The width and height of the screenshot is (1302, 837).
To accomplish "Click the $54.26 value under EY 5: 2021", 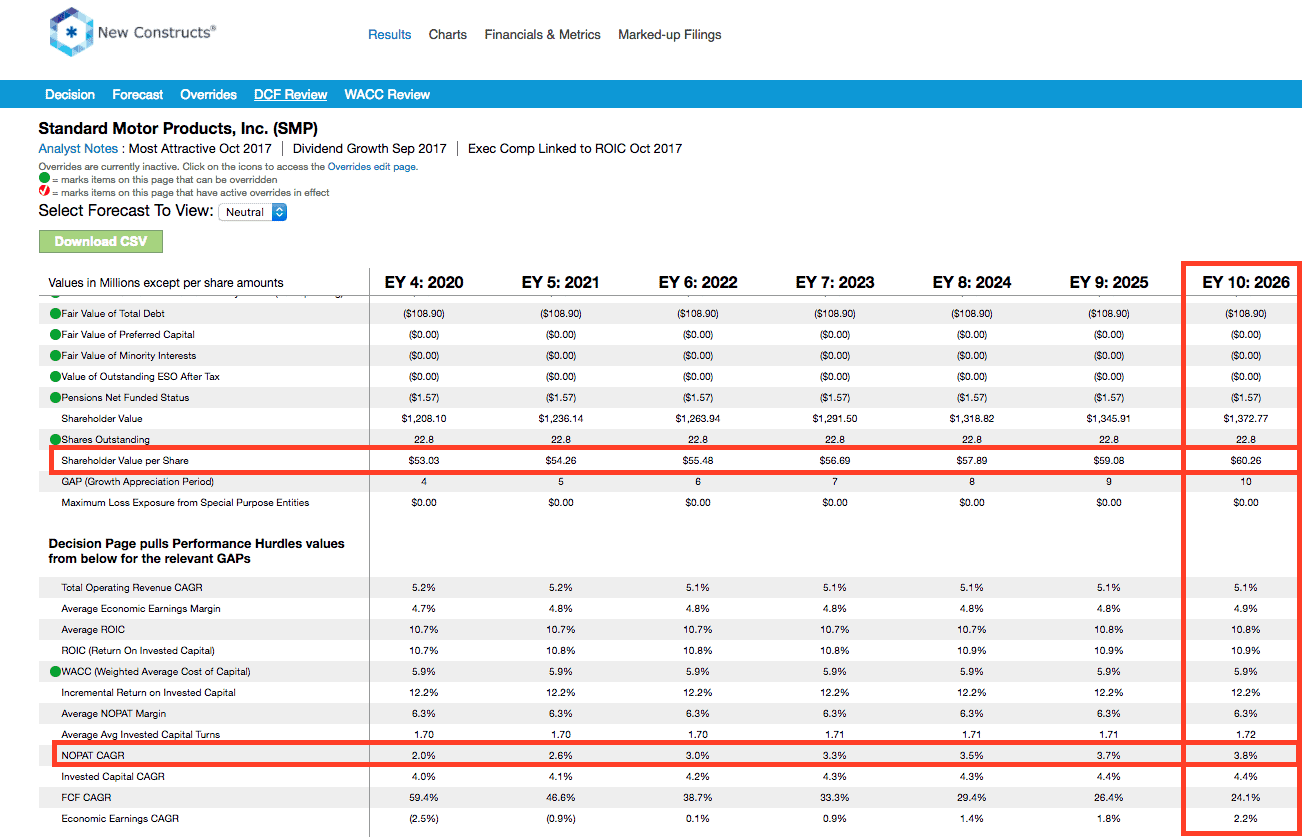I will [561, 461].
